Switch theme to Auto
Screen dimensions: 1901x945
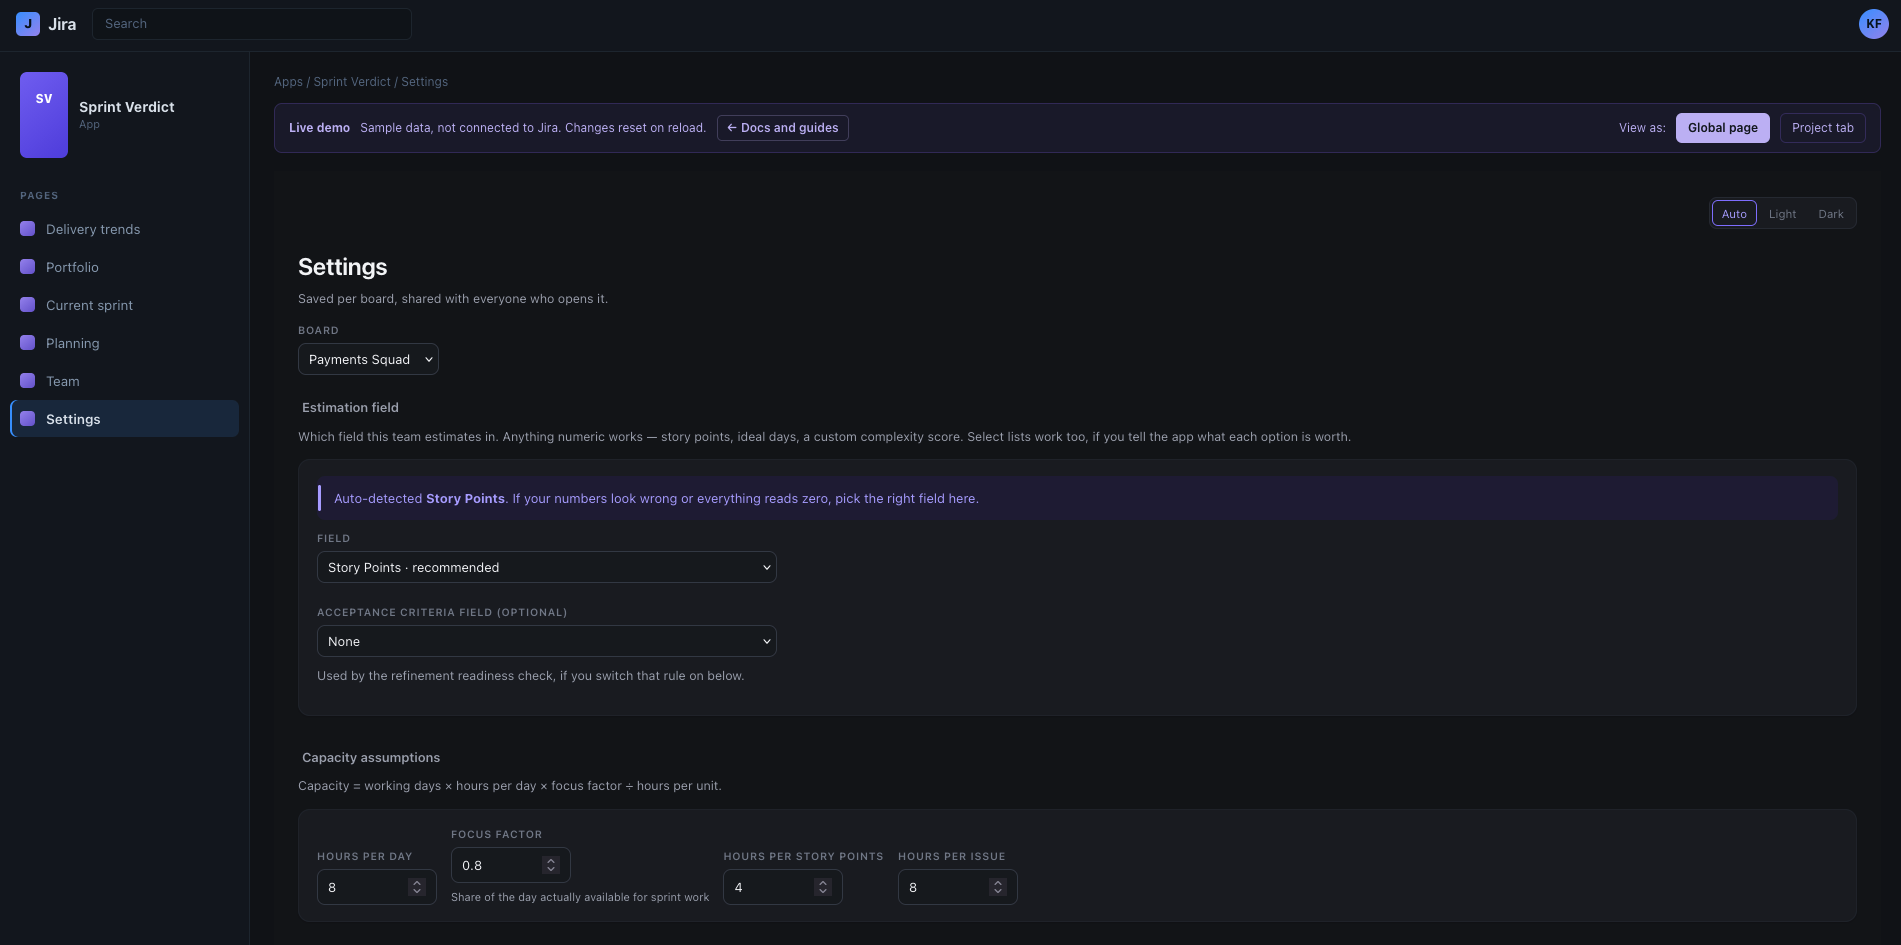(1734, 214)
